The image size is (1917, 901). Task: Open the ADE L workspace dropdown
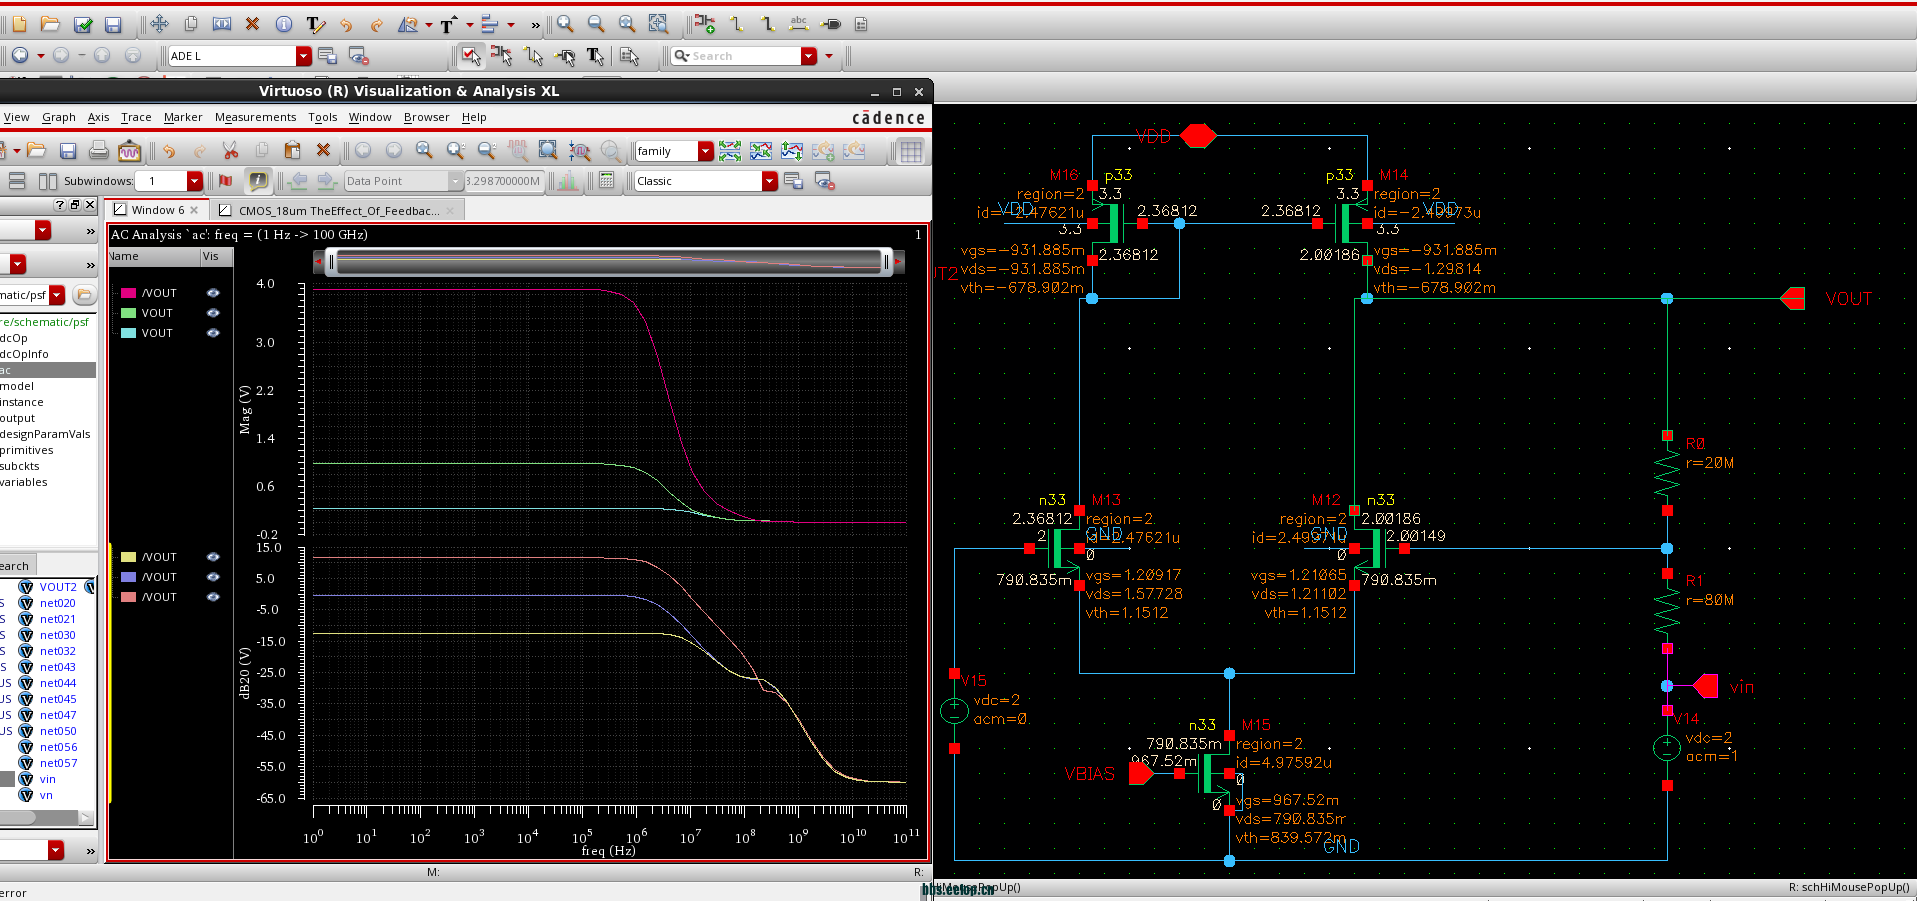(x=304, y=56)
